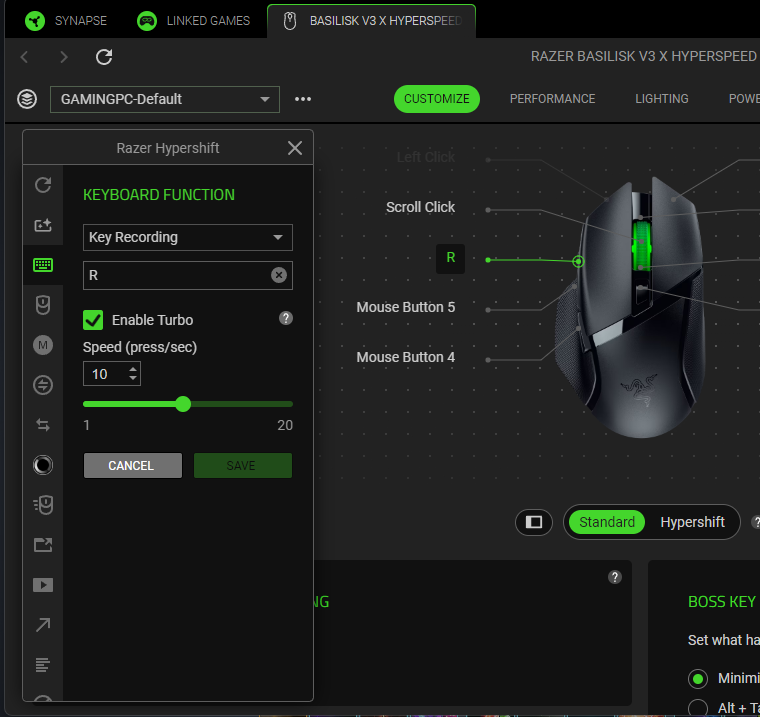Click the speed value field showing 10
Viewport: 760px width, 717px height.
pyautogui.click(x=112, y=374)
